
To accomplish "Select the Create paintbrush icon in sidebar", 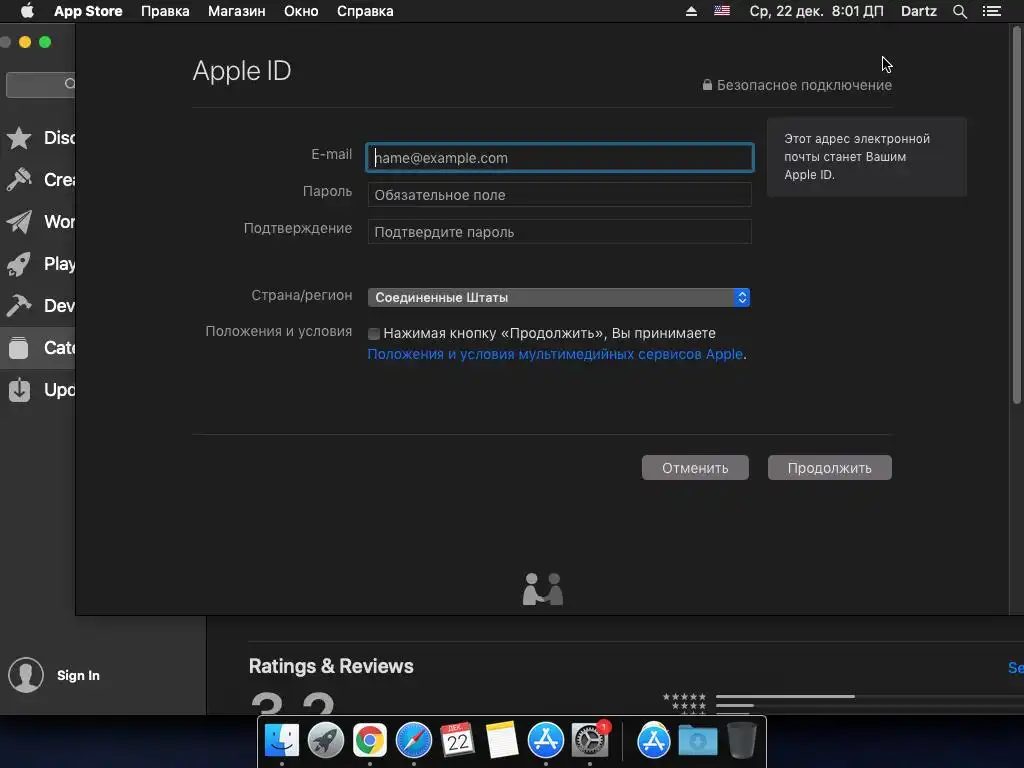I will [x=19, y=180].
